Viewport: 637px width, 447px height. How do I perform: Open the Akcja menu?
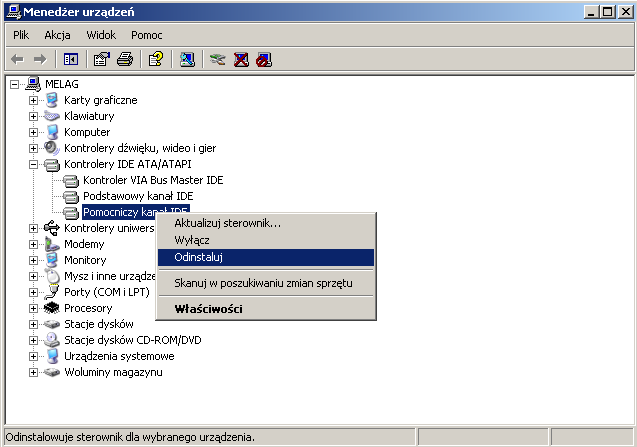(x=57, y=35)
